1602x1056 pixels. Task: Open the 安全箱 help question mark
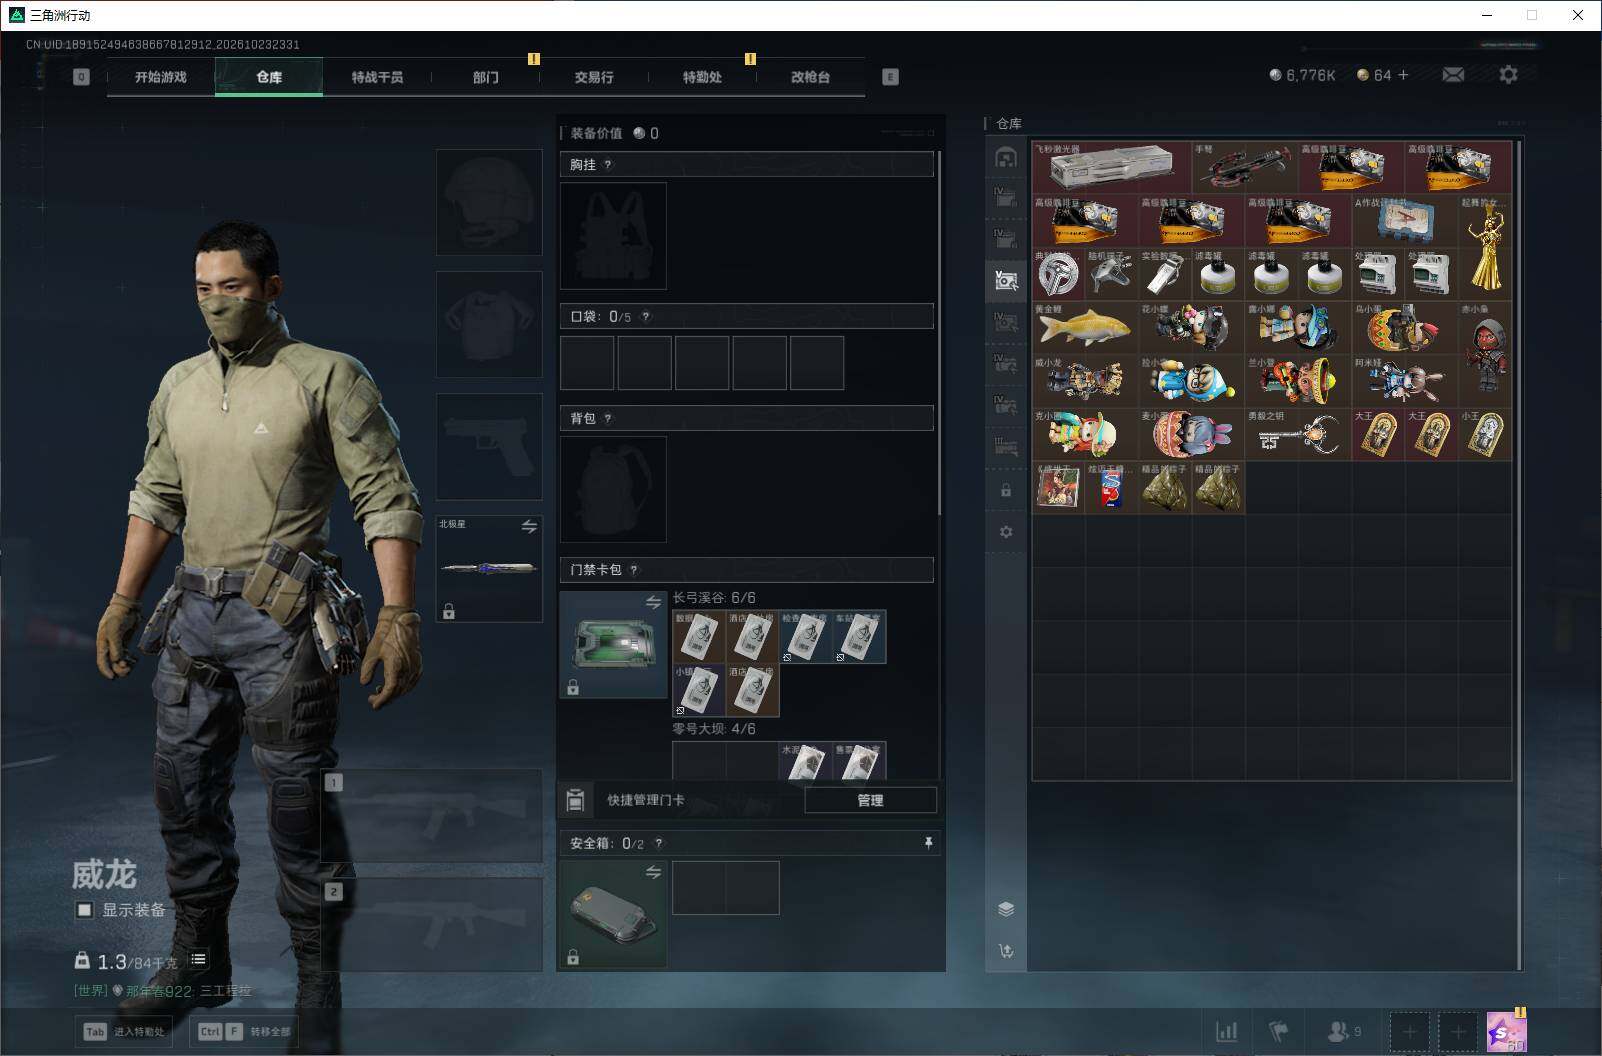tap(658, 844)
